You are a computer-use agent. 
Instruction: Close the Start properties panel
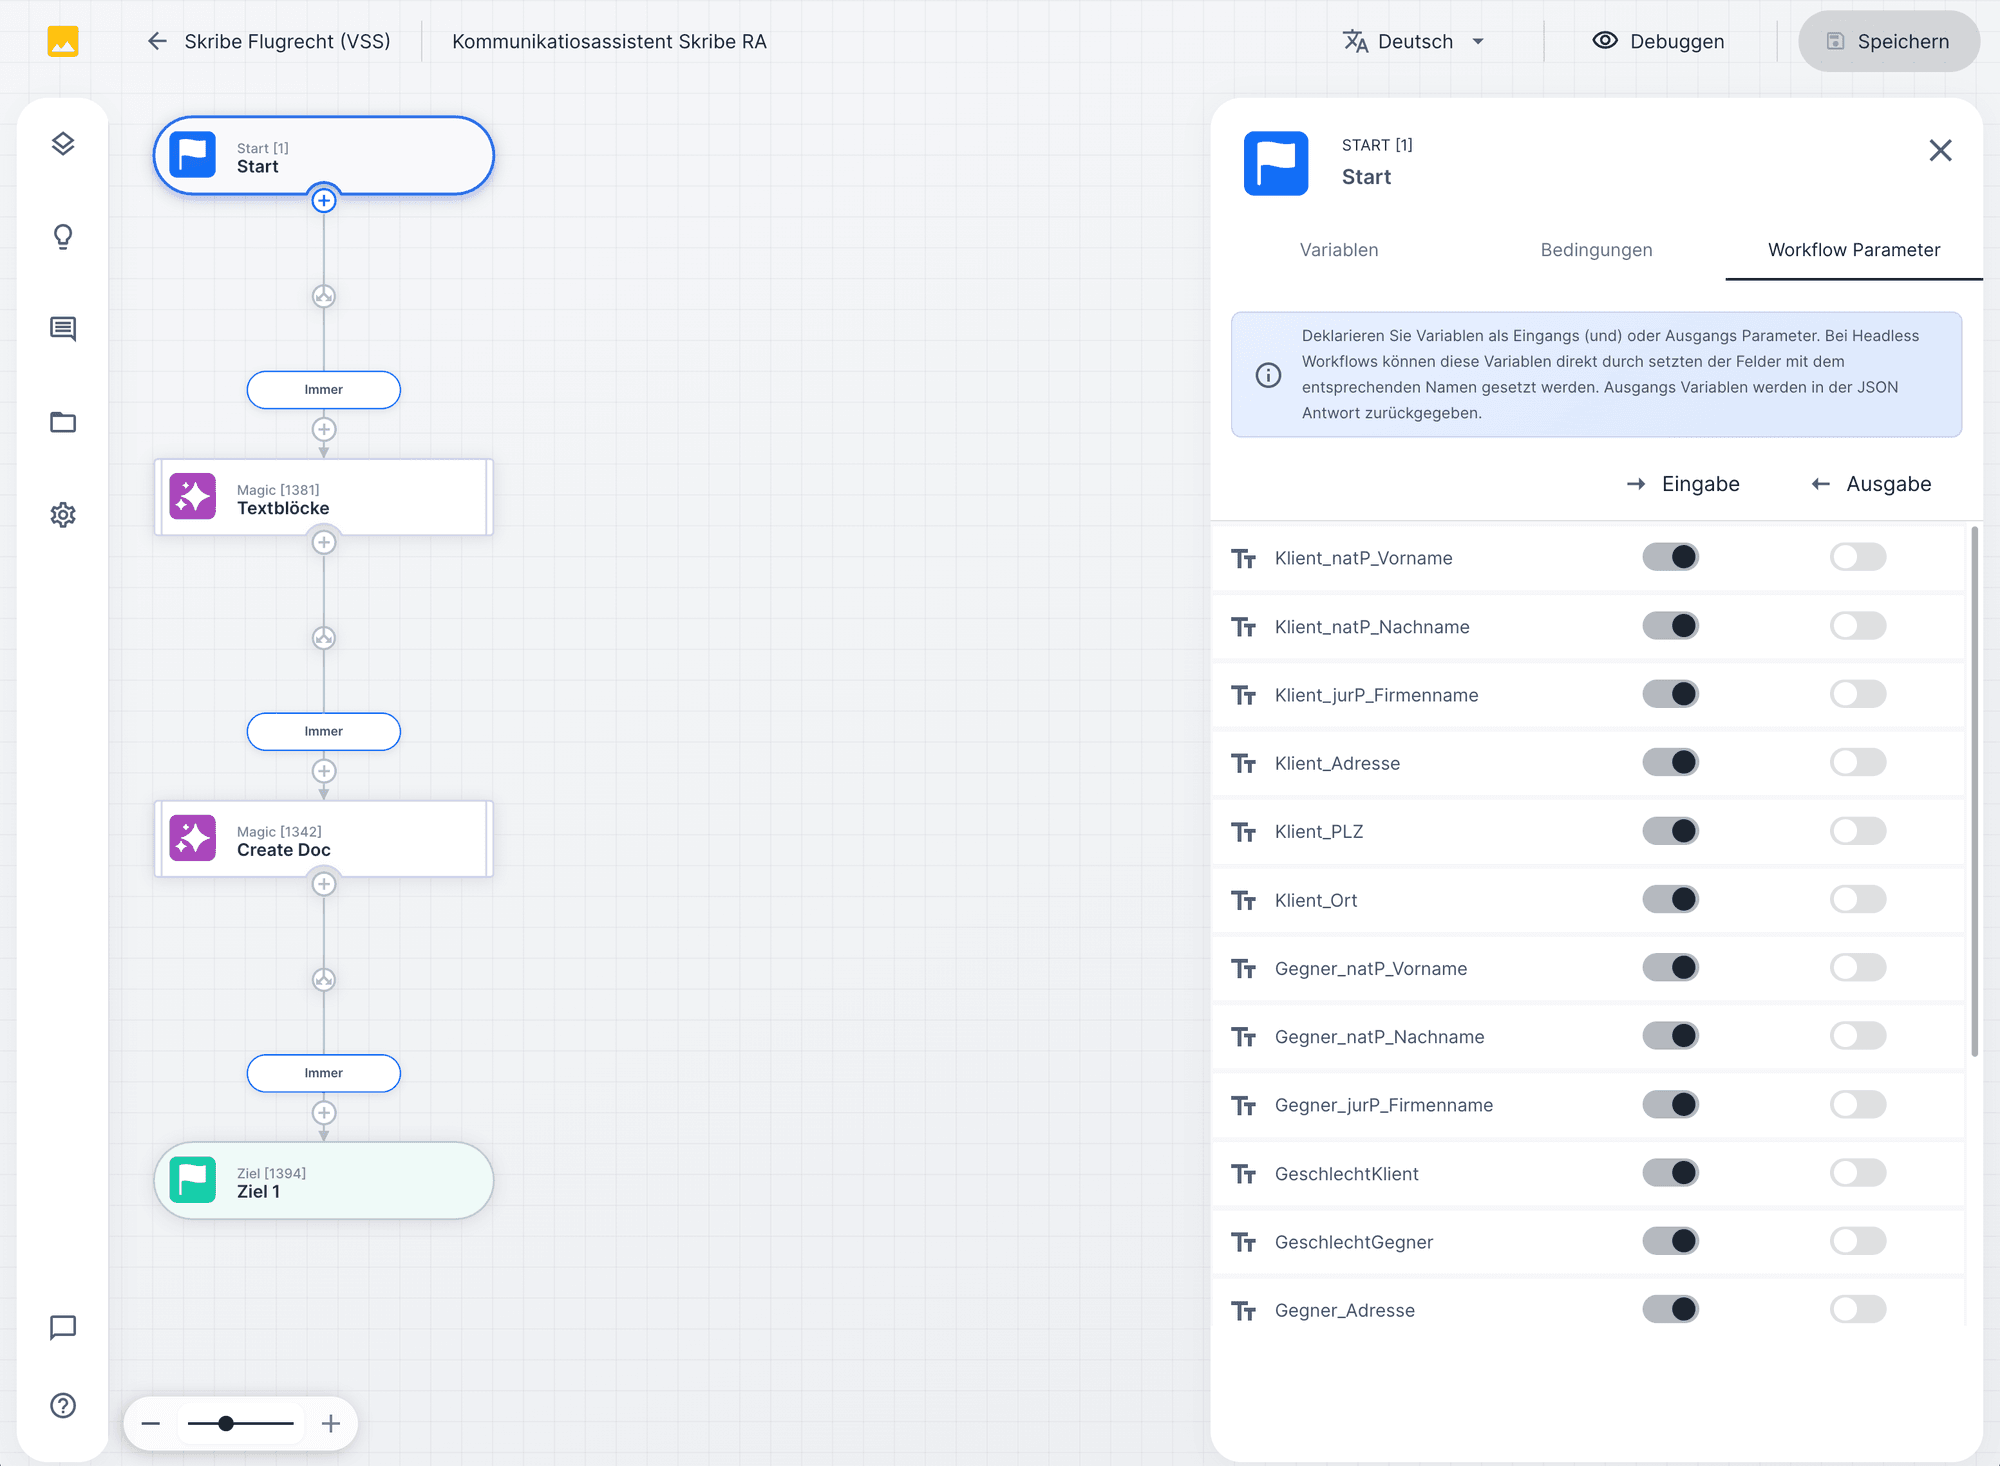(x=1940, y=151)
